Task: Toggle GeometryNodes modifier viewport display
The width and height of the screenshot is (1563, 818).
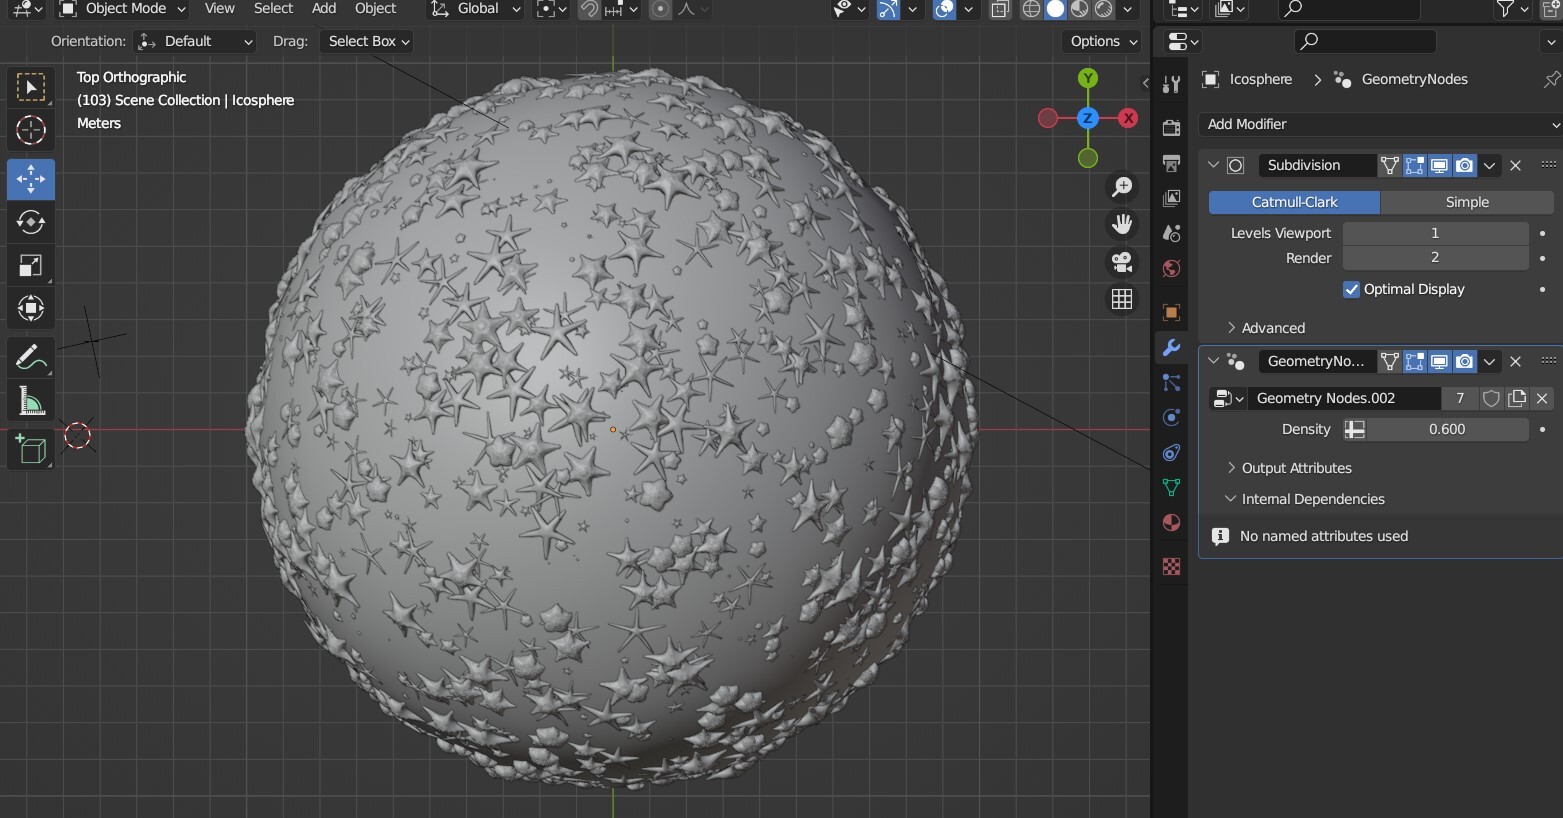Action: point(1439,361)
